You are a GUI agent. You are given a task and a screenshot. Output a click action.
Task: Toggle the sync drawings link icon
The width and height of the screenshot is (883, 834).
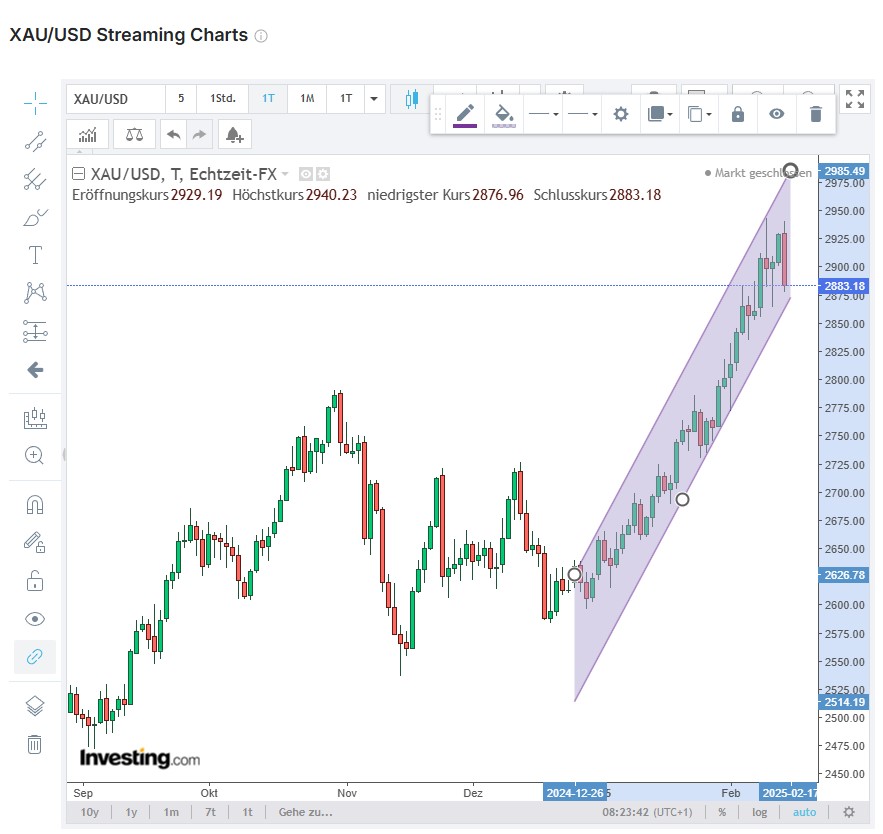pos(35,657)
